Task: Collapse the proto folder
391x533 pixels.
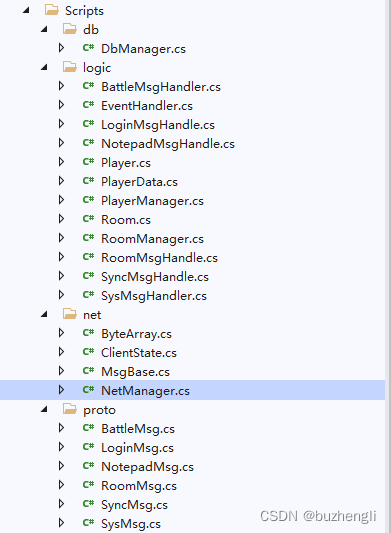Action: (x=44, y=409)
